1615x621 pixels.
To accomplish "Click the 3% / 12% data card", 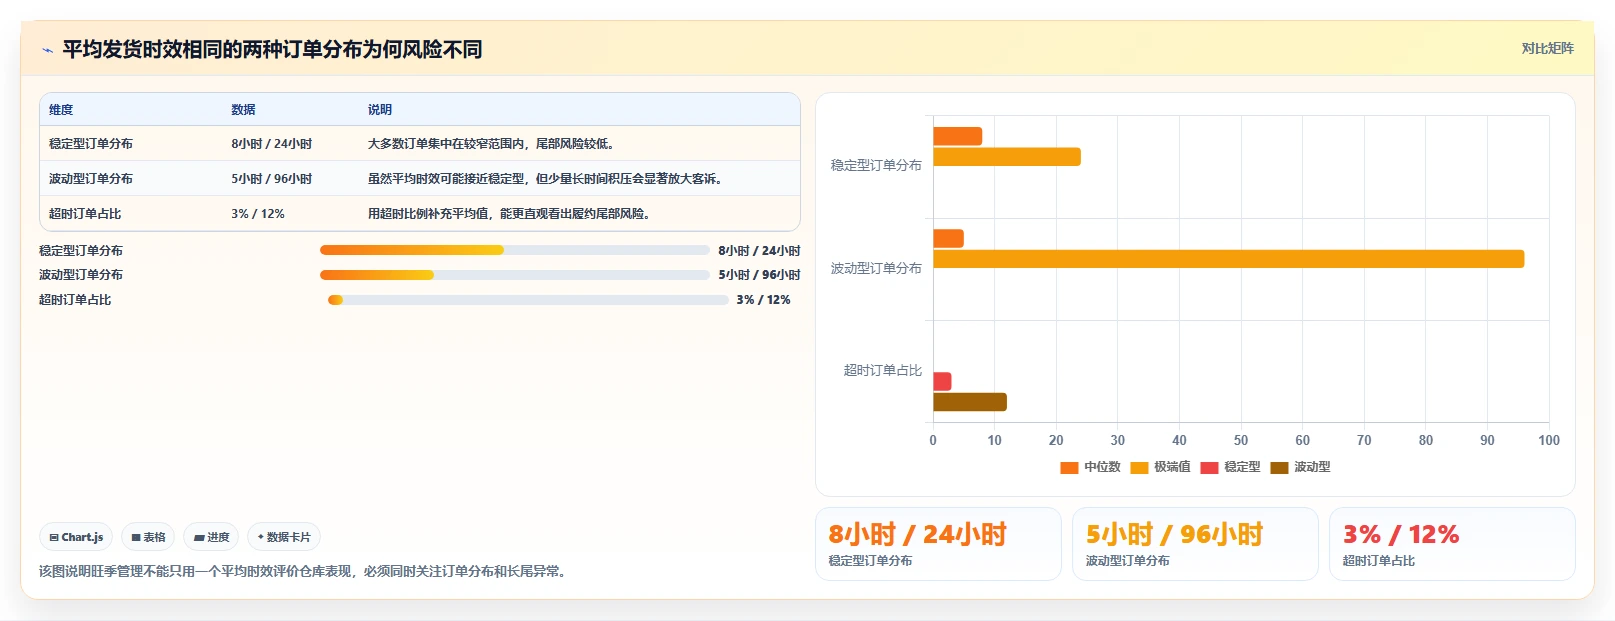I will point(1452,544).
